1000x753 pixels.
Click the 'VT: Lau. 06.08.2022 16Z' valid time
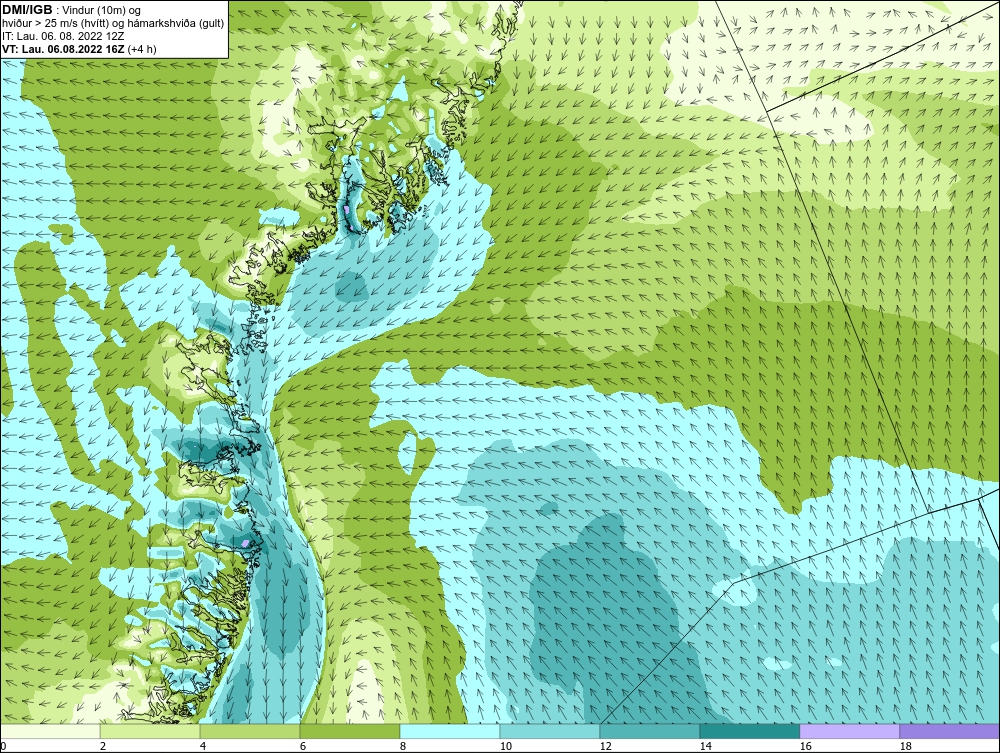click(64, 49)
